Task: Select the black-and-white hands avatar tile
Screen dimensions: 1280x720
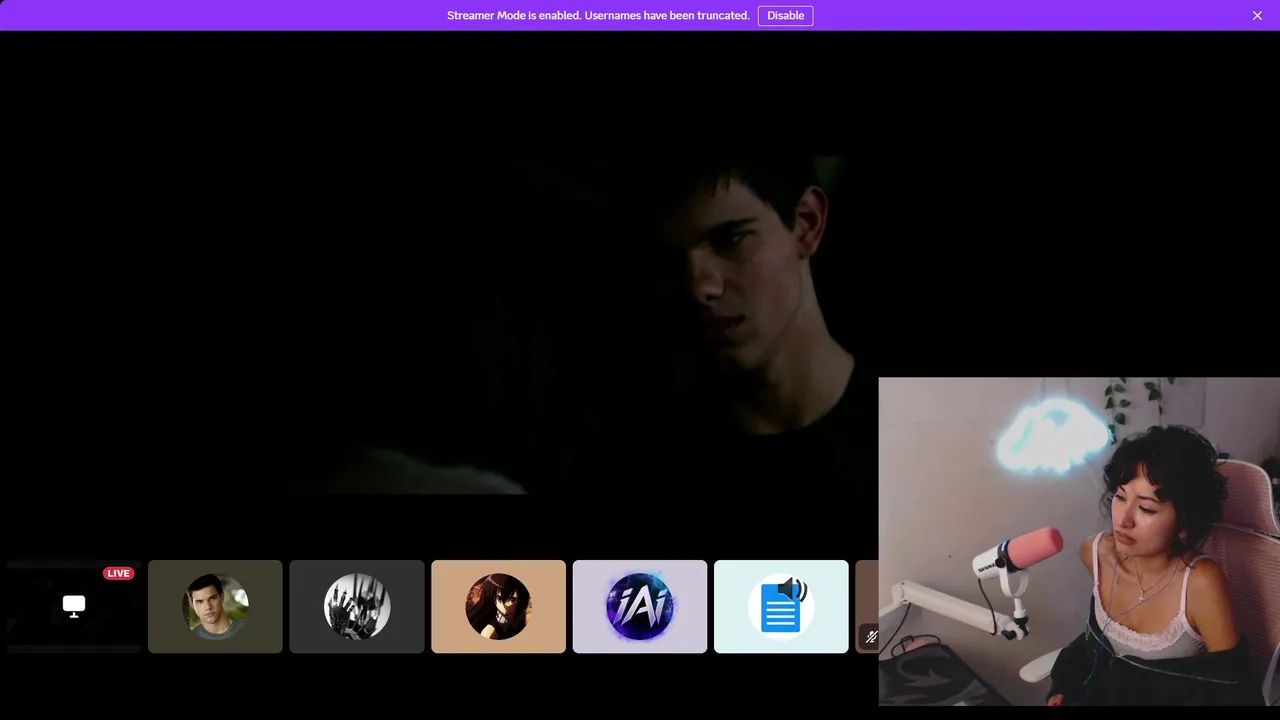Action: pyautogui.click(x=357, y=606)
